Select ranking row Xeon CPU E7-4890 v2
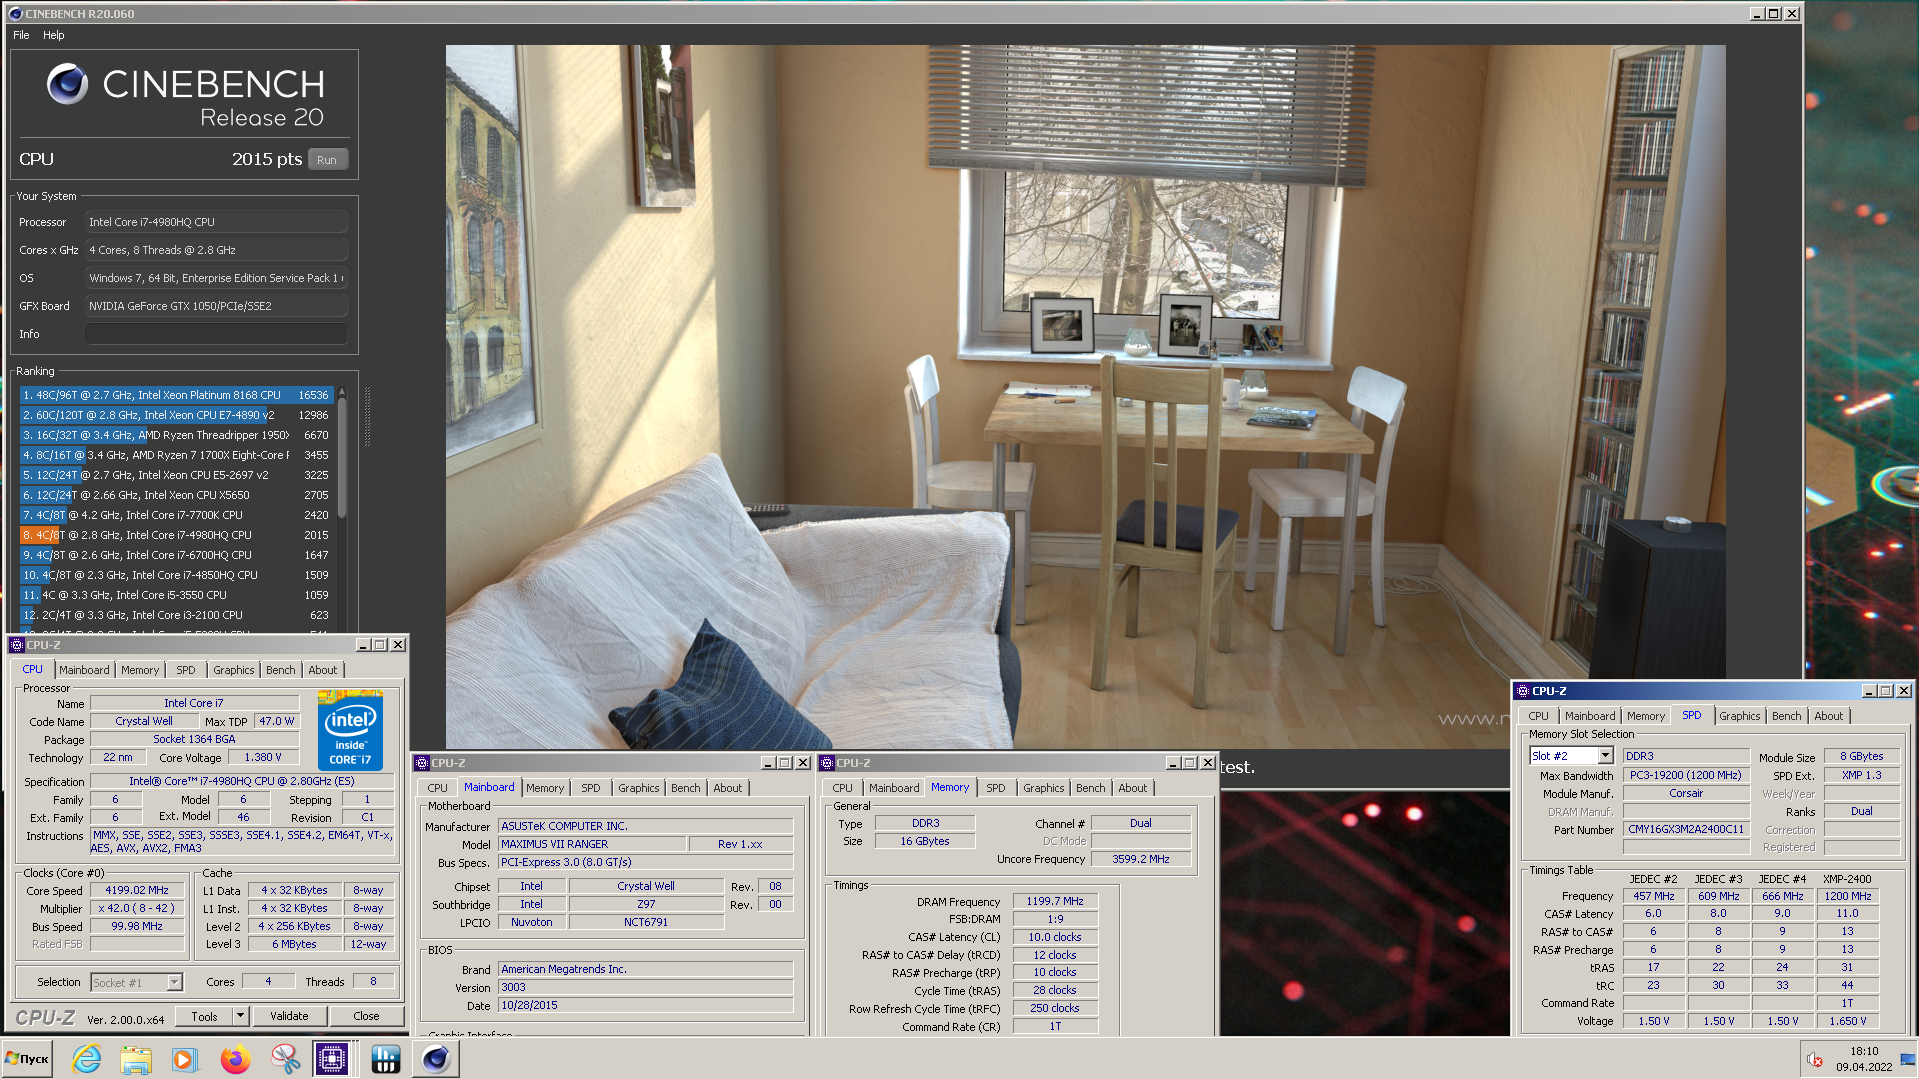The width and height of the screenshot is (1919, 1079). pyautogui.click(x=175, y=415)
